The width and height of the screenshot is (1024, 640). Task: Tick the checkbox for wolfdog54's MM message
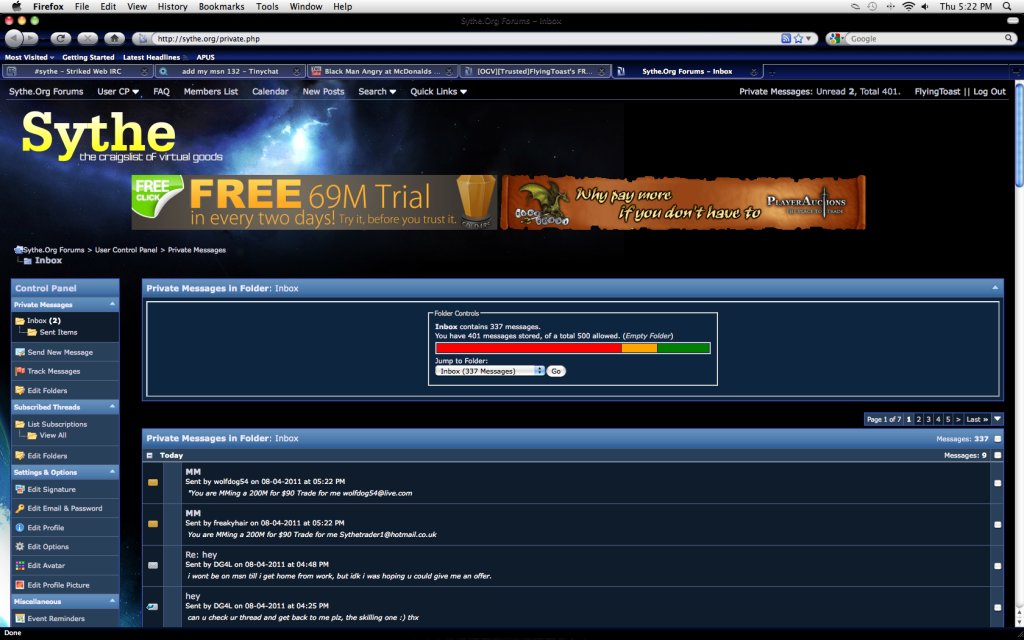pyautogui.click(x=997, y=483)
